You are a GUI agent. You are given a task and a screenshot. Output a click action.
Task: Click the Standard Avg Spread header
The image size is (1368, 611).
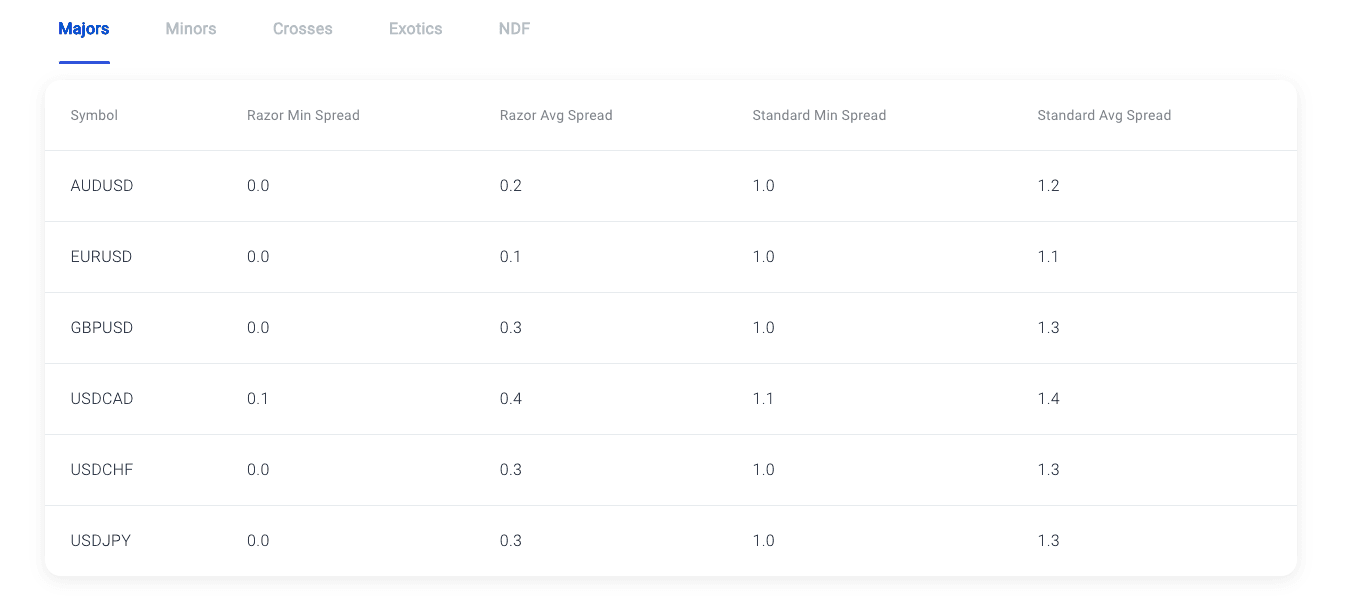point(1104,115)
